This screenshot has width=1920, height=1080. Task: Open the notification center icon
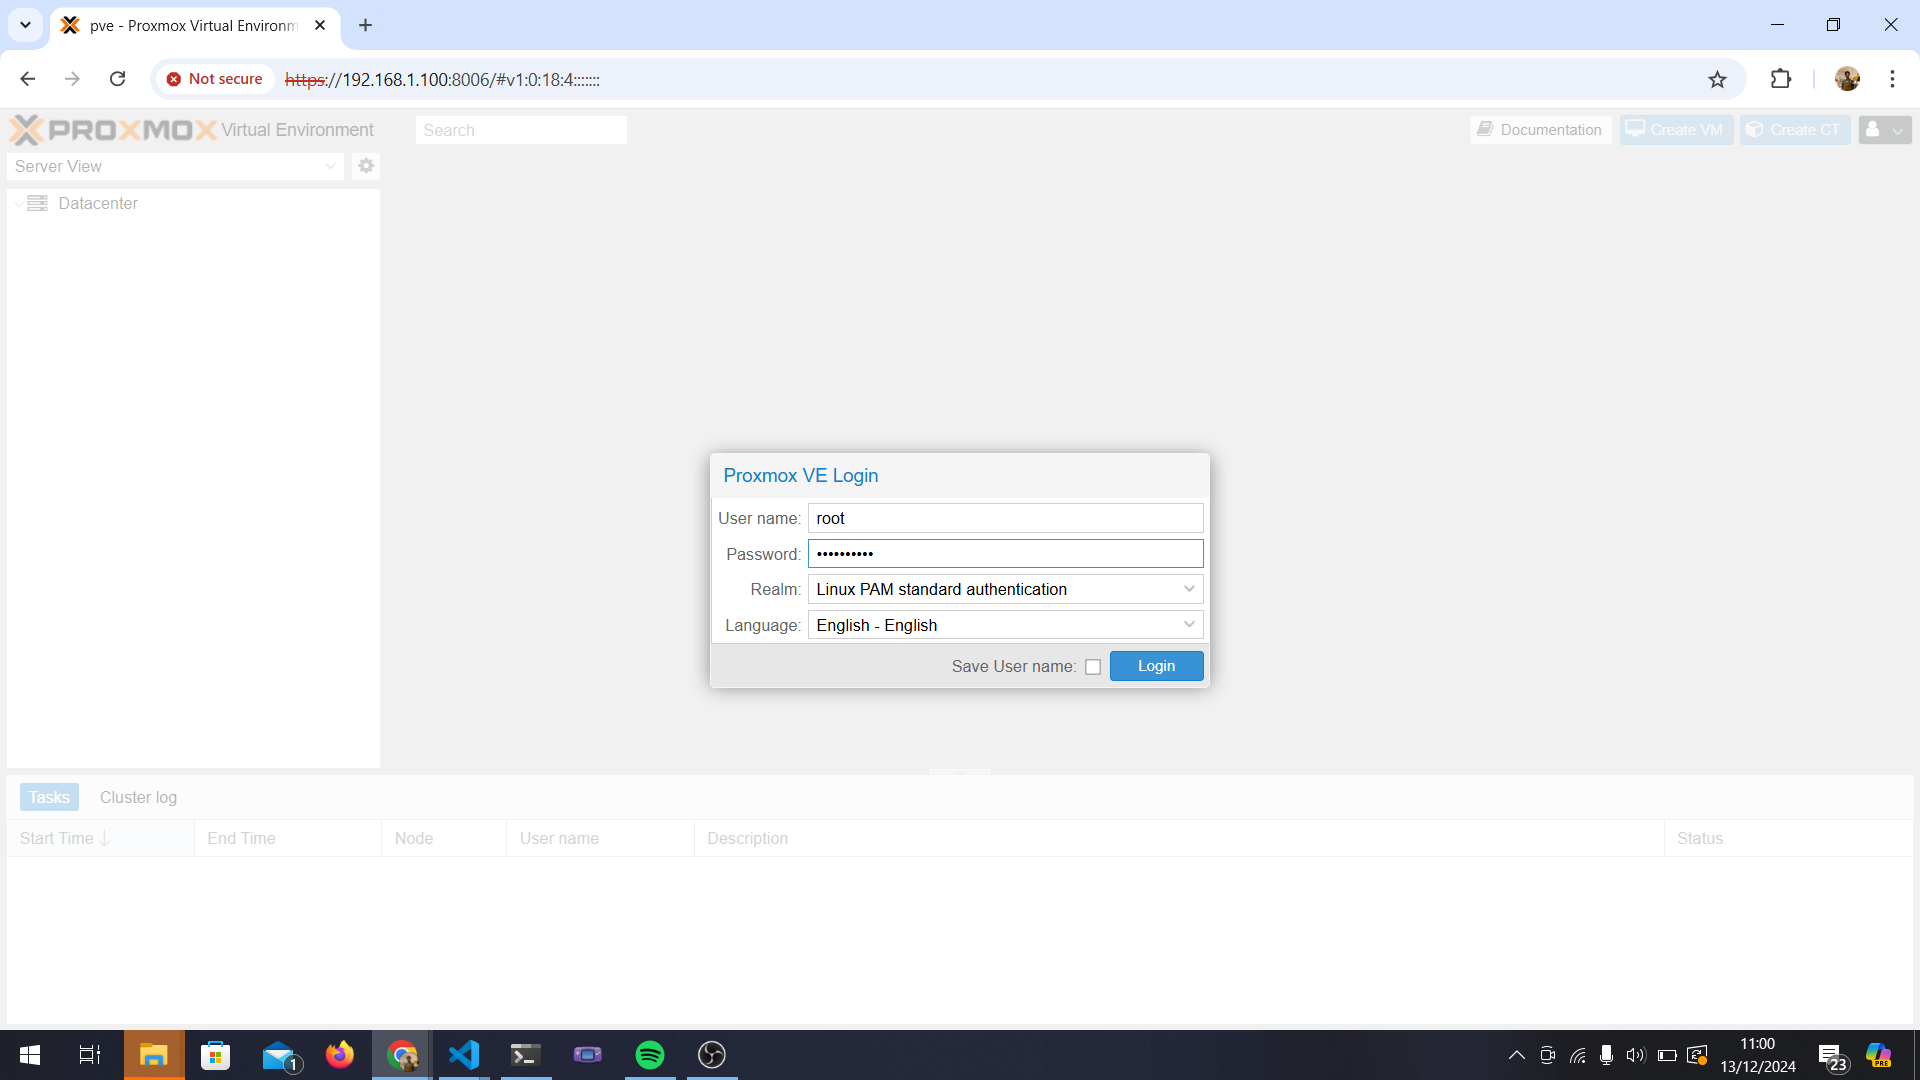1831,1056
